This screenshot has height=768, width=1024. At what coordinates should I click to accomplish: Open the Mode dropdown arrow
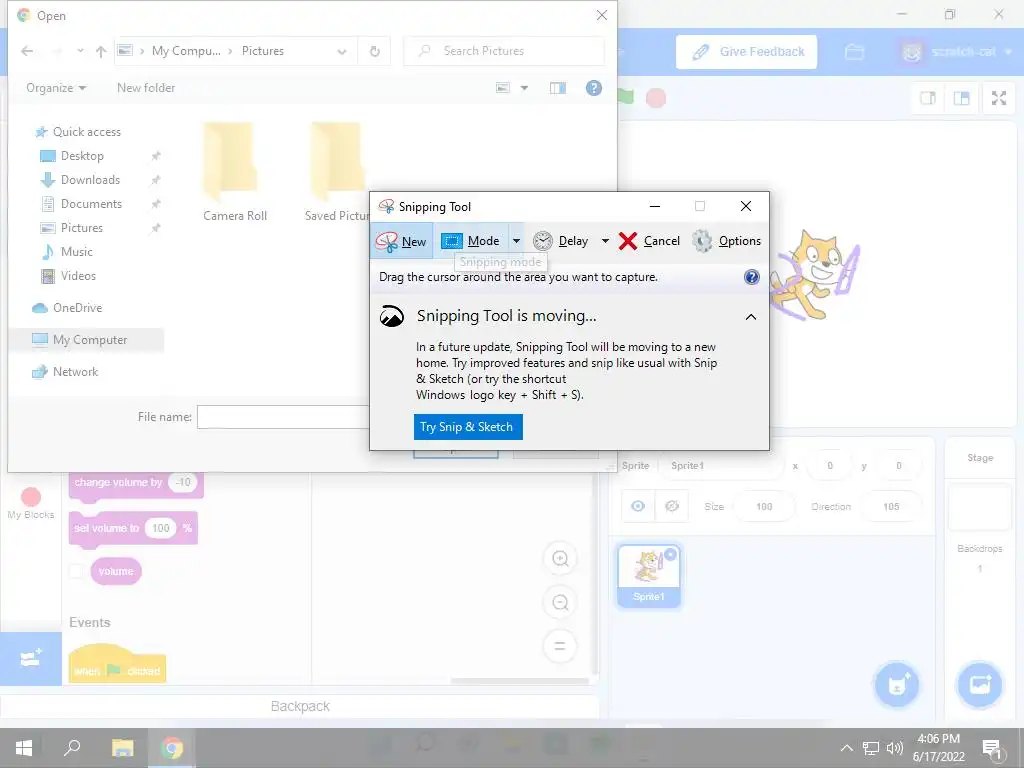(516, 241)
